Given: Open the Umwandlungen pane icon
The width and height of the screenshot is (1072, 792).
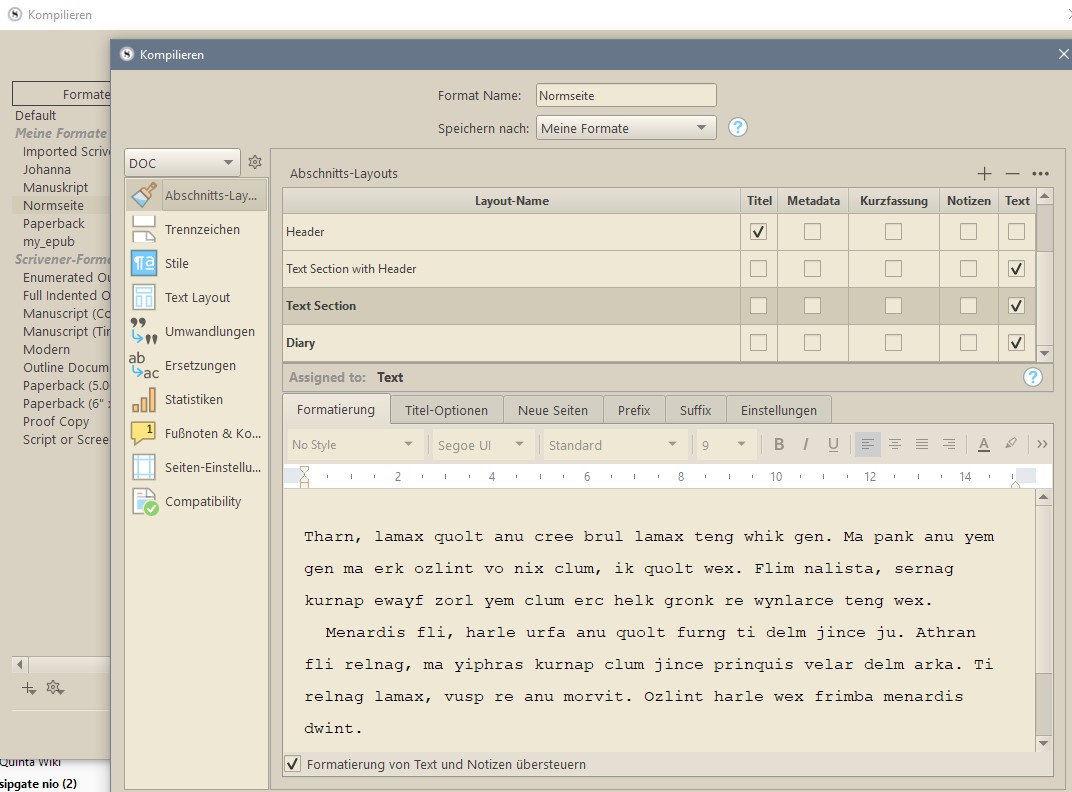Looking at the screenshot, I should pos(144,331).
